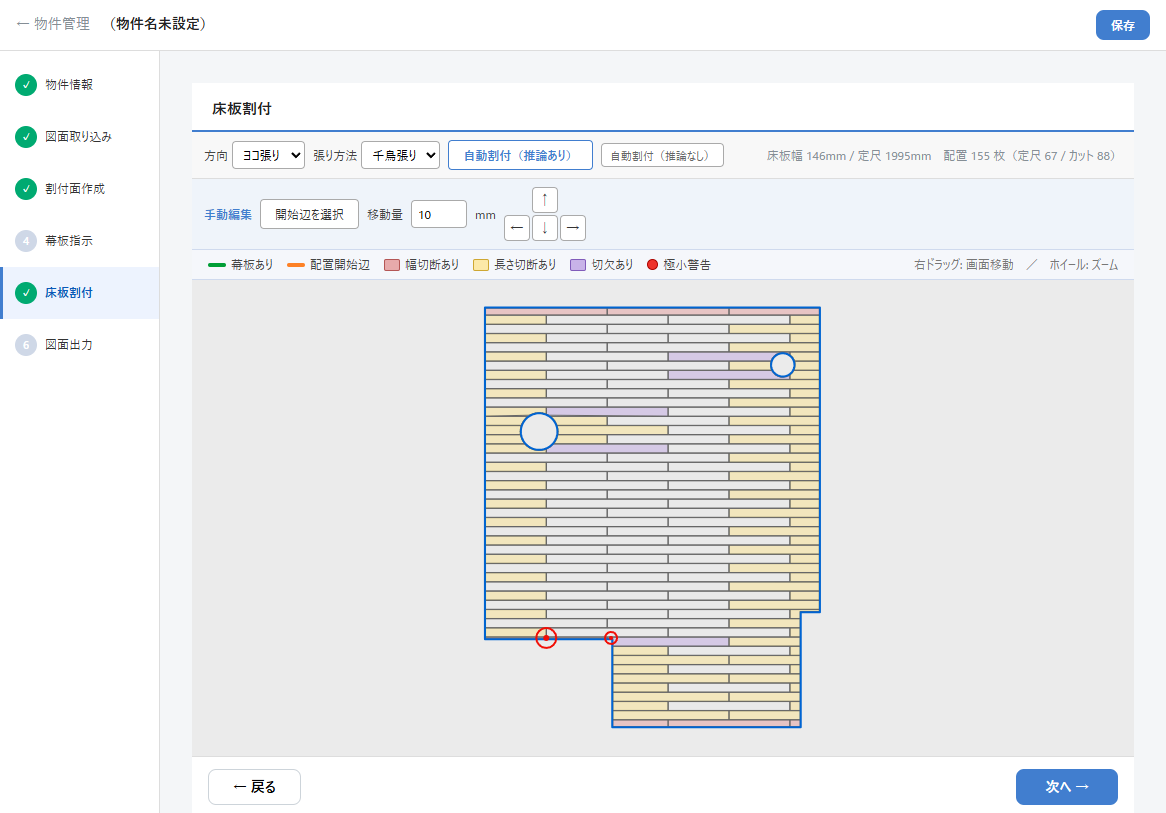Click the 床板割付 panel heading
The image size is (1166, 813).
coord(242,109)
